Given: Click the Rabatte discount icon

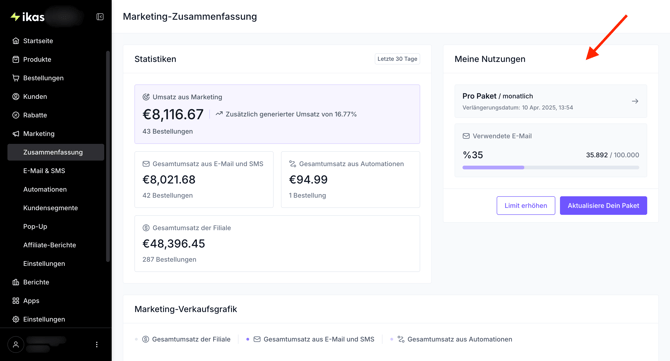Looking at the screenshot, I should (16, 115).
